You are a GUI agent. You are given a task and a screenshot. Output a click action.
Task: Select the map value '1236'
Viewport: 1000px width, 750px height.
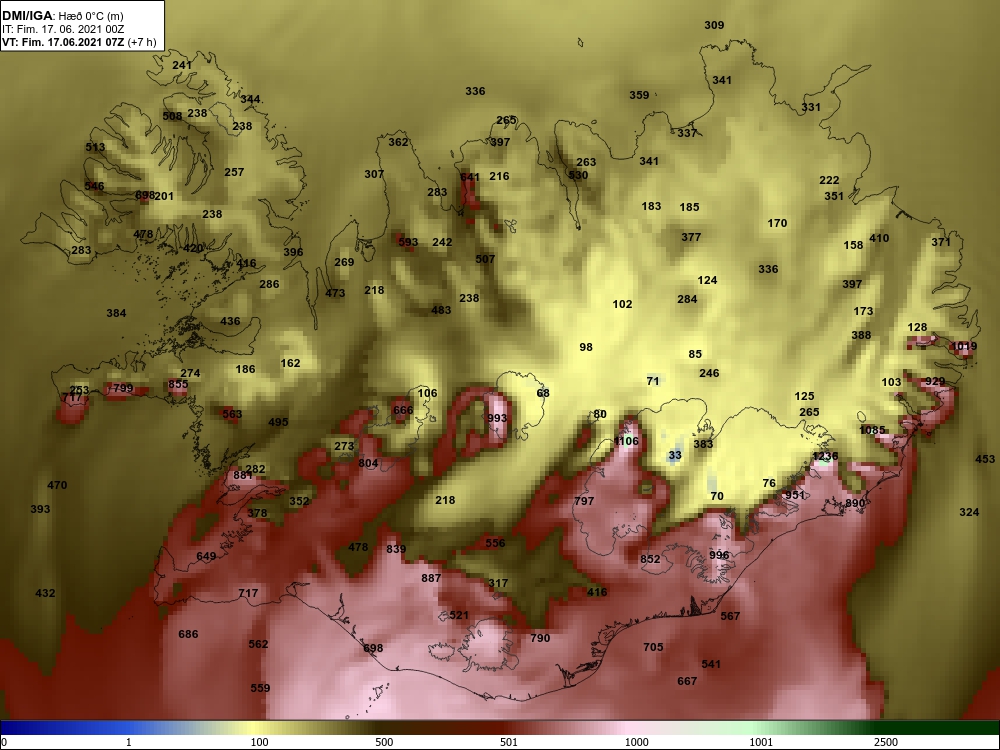[x=825, y=456]
